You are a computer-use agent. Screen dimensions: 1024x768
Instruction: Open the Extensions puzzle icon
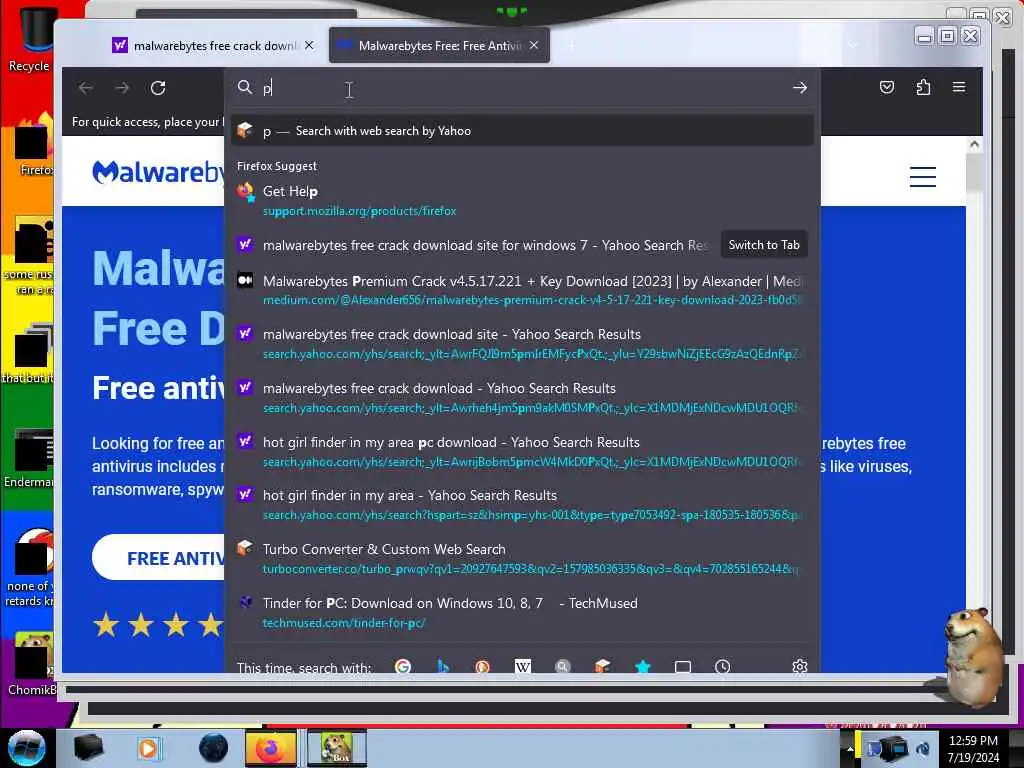[x=923, y=88]
